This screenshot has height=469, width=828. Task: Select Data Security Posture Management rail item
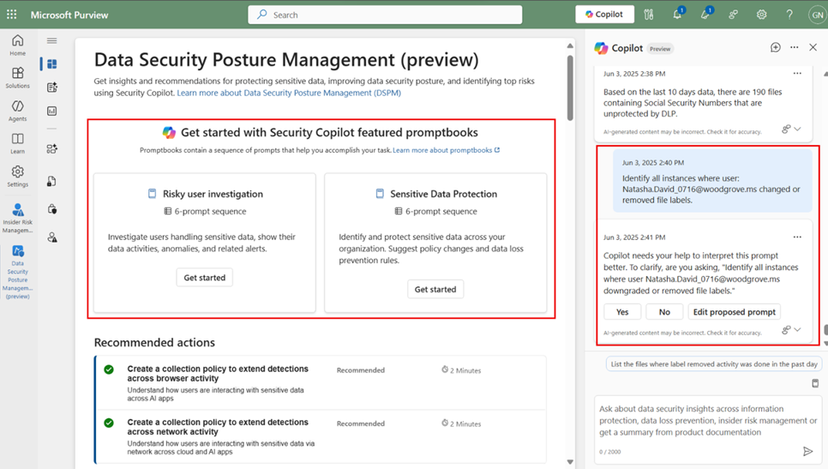pyautogui.click(x=17, y=272)
